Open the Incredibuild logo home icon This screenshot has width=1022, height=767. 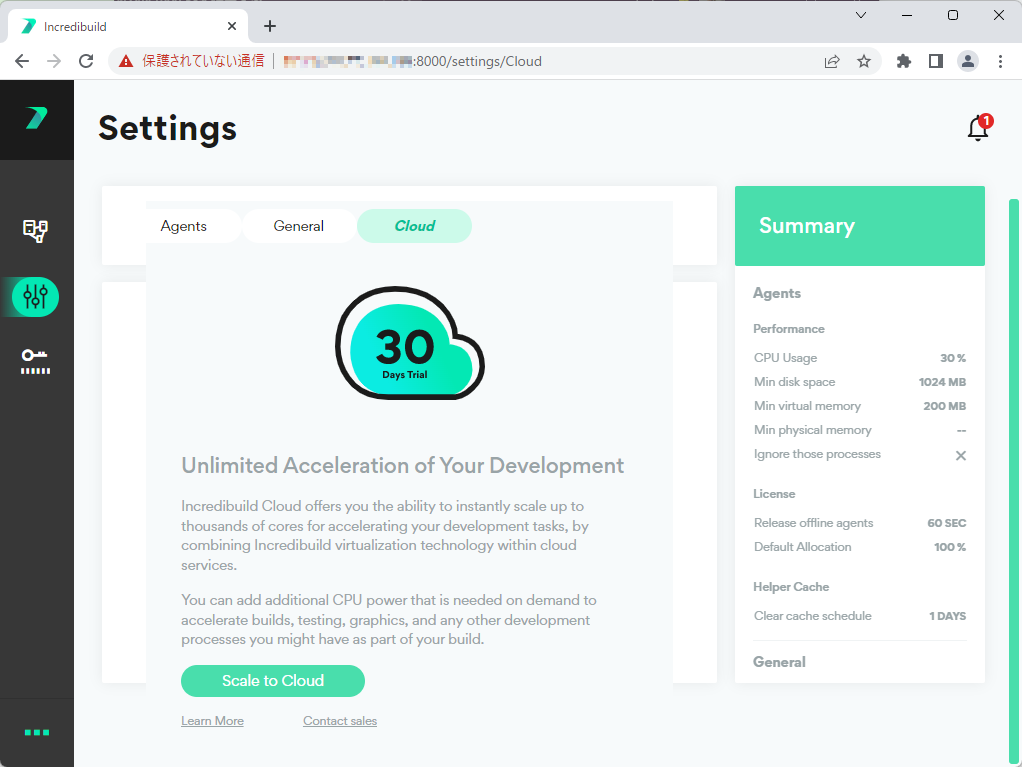(x=37, y=119)
